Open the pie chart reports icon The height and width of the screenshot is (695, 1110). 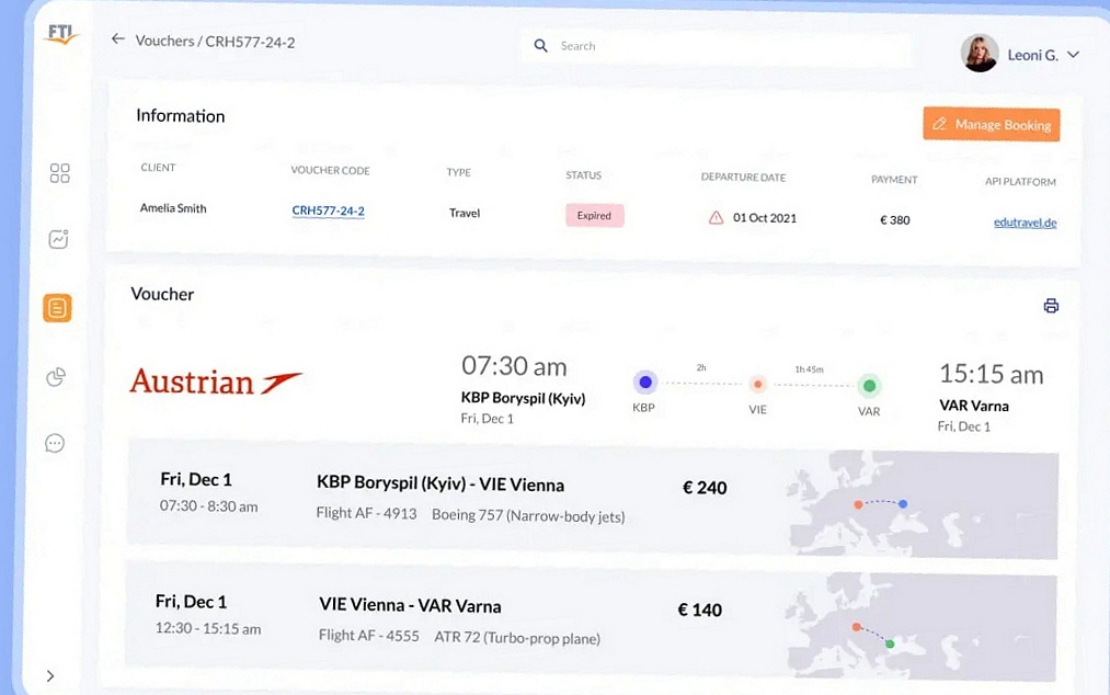(x=57, y=377)
